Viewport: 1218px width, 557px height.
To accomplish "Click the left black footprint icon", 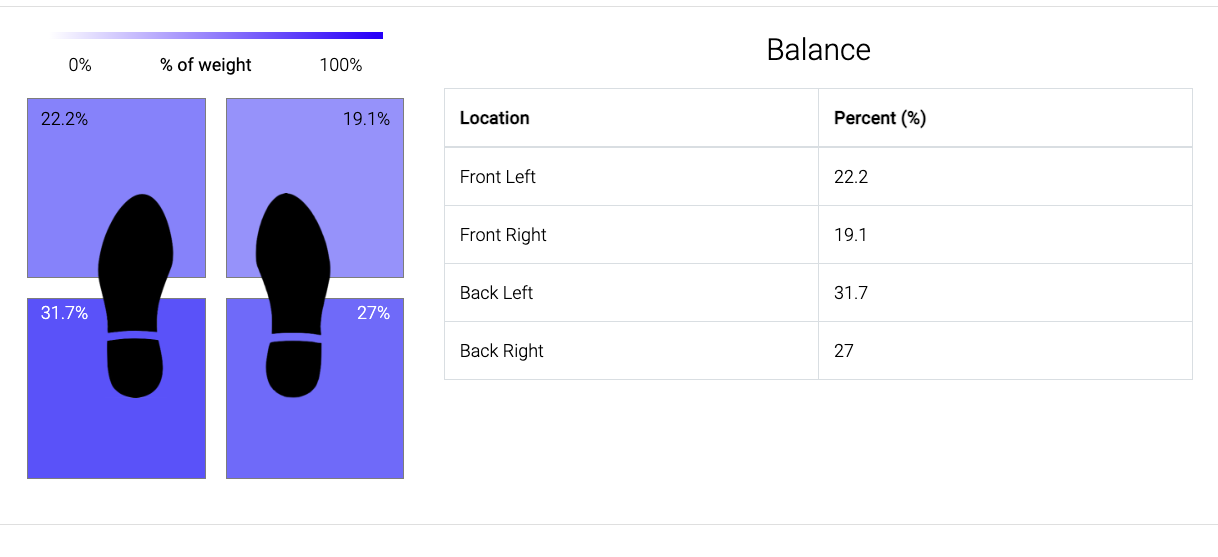I will tap(136, 296).
